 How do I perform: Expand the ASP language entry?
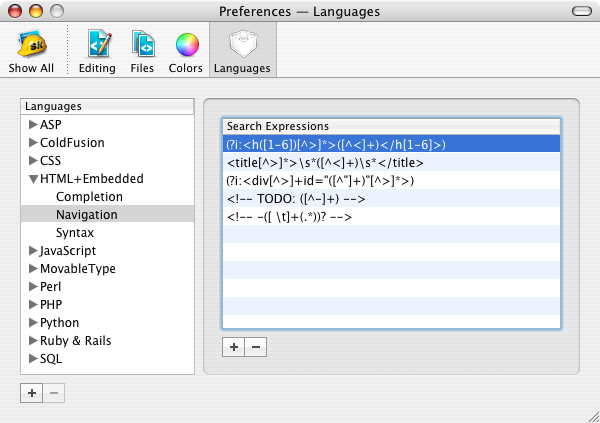tap(33, 125)
